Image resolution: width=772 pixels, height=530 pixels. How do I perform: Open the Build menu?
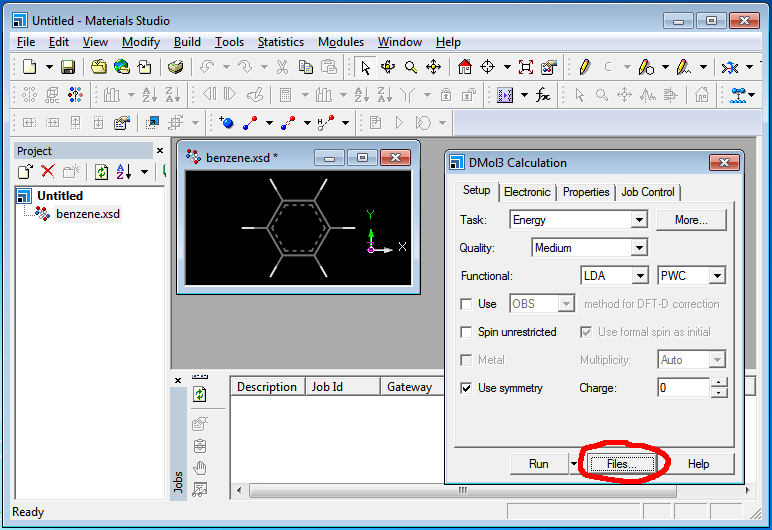pyautogui.click(x=187, y=42)
